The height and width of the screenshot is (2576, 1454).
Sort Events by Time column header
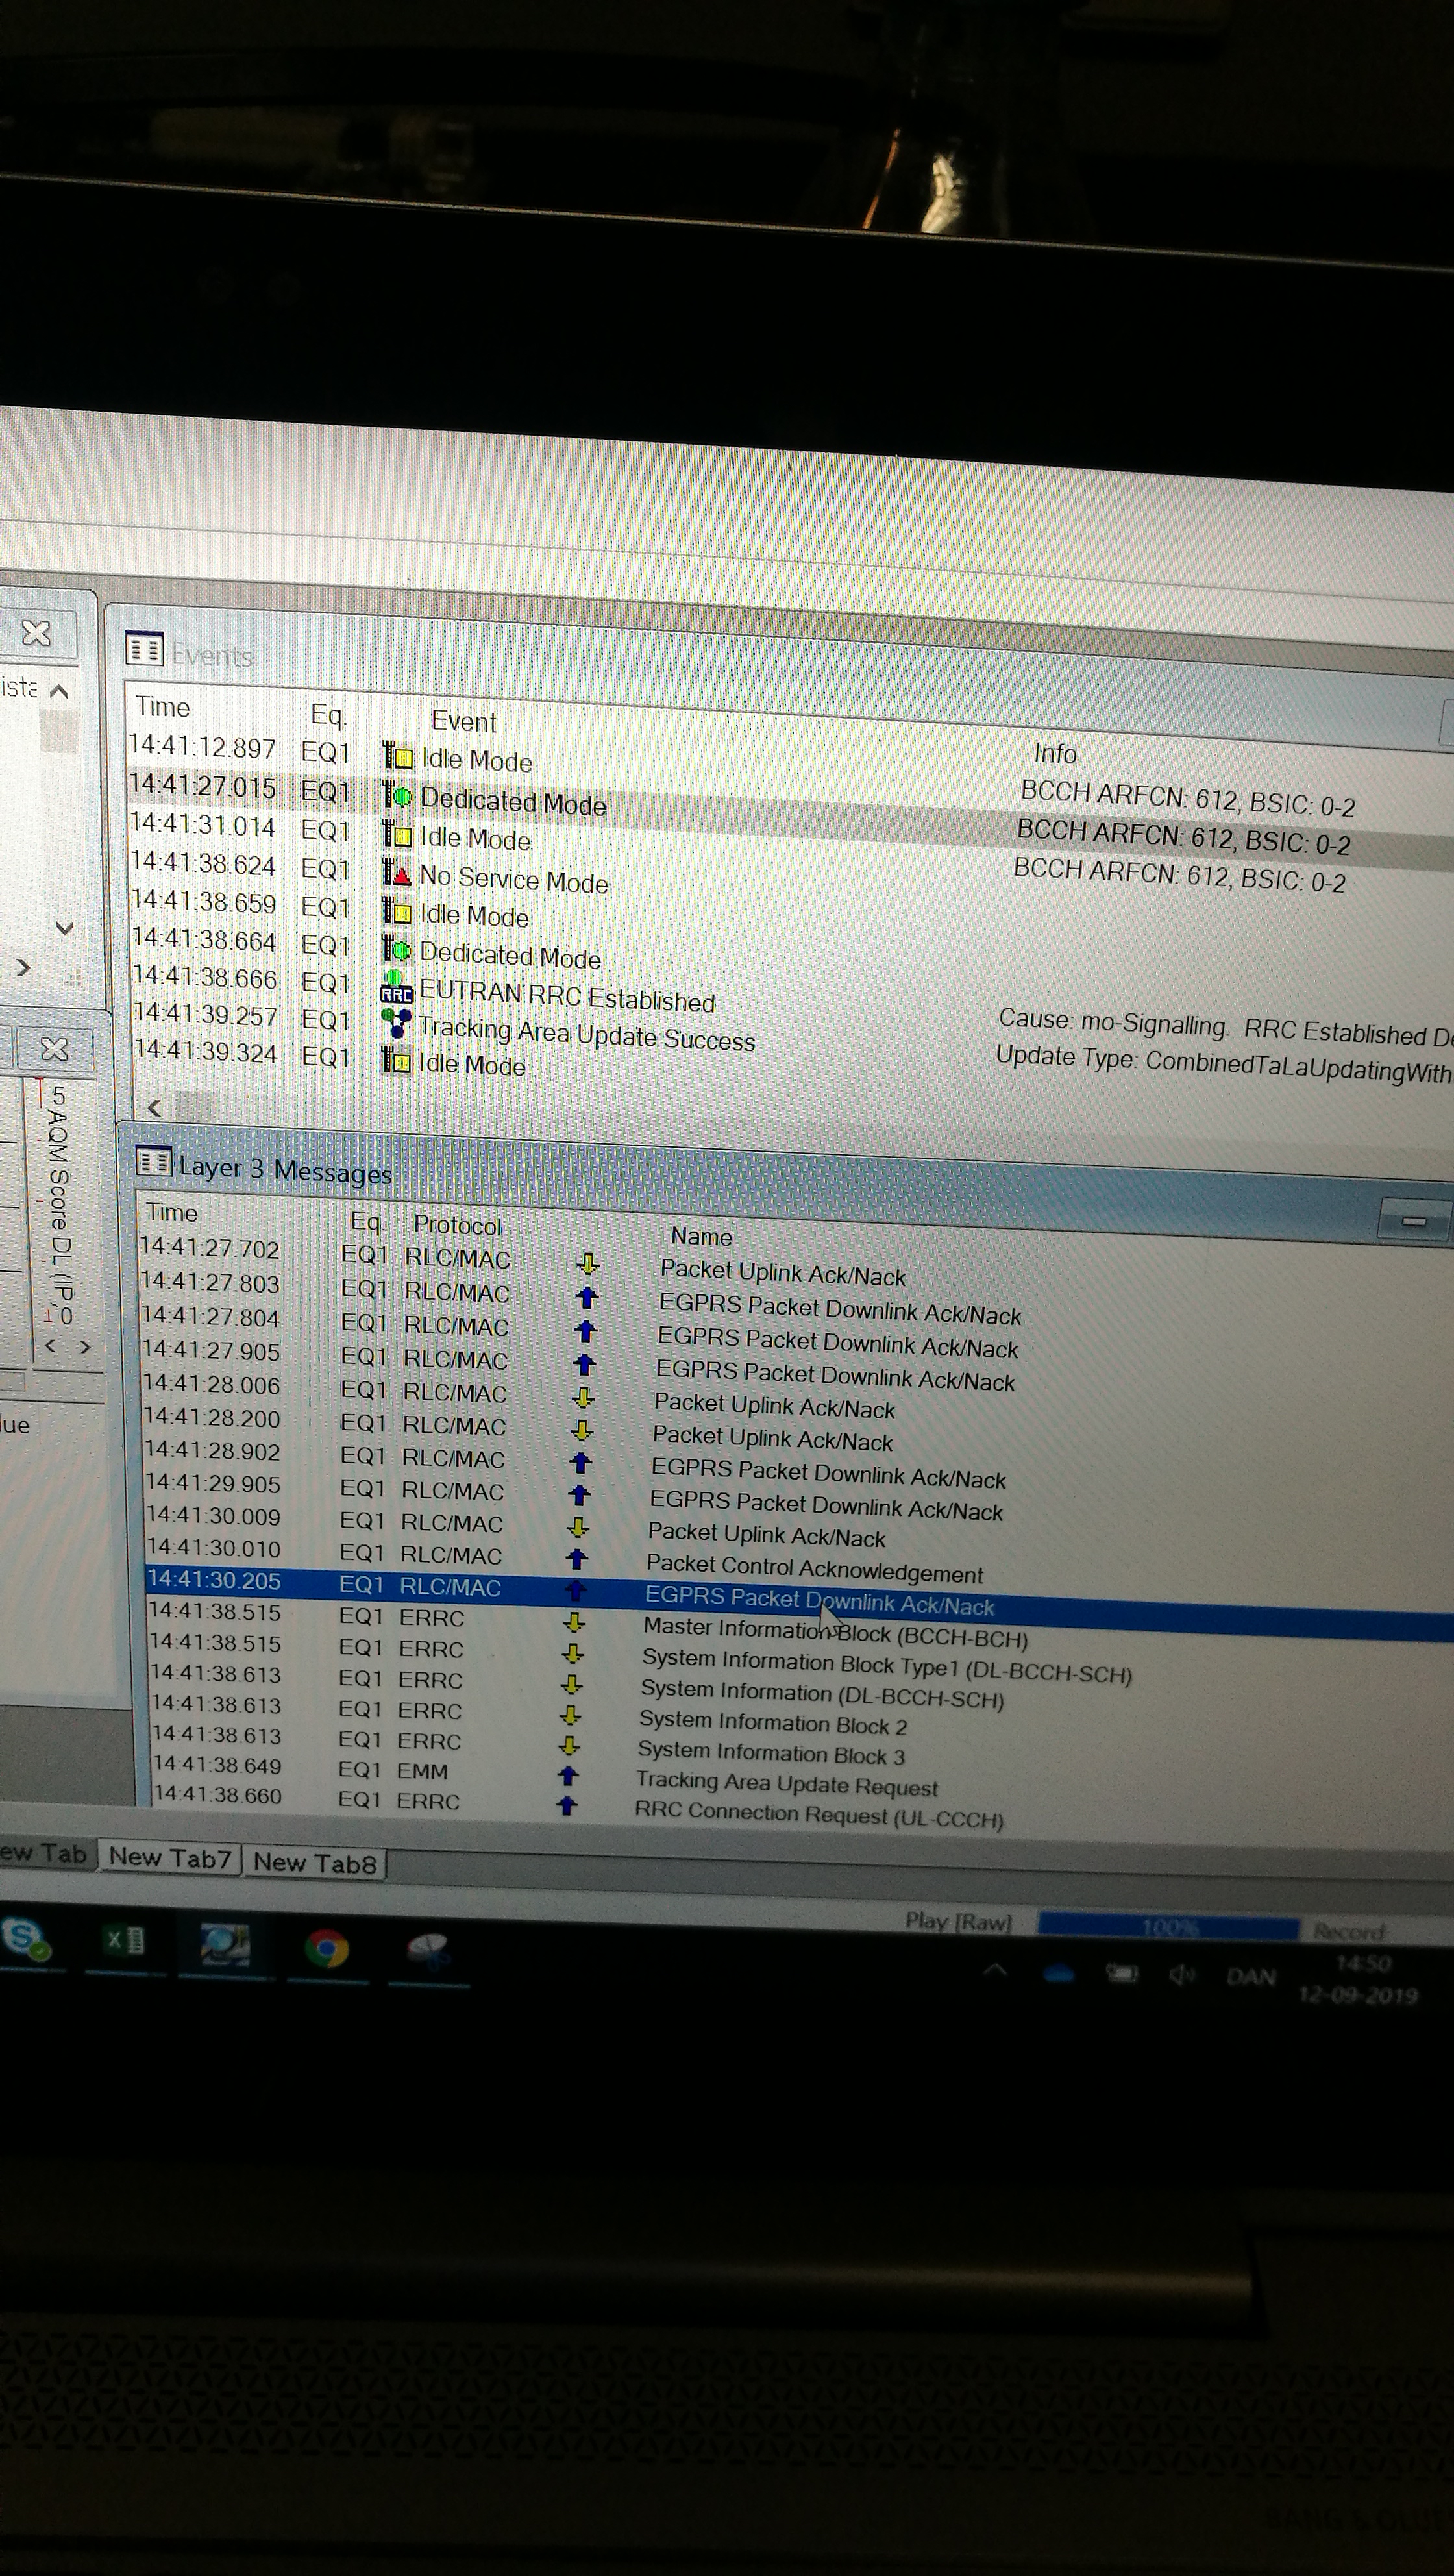pos(163,707)
